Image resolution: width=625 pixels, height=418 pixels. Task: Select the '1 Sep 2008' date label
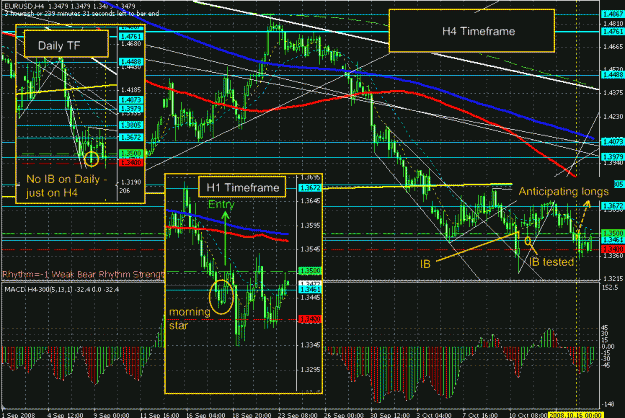point(19,415)
